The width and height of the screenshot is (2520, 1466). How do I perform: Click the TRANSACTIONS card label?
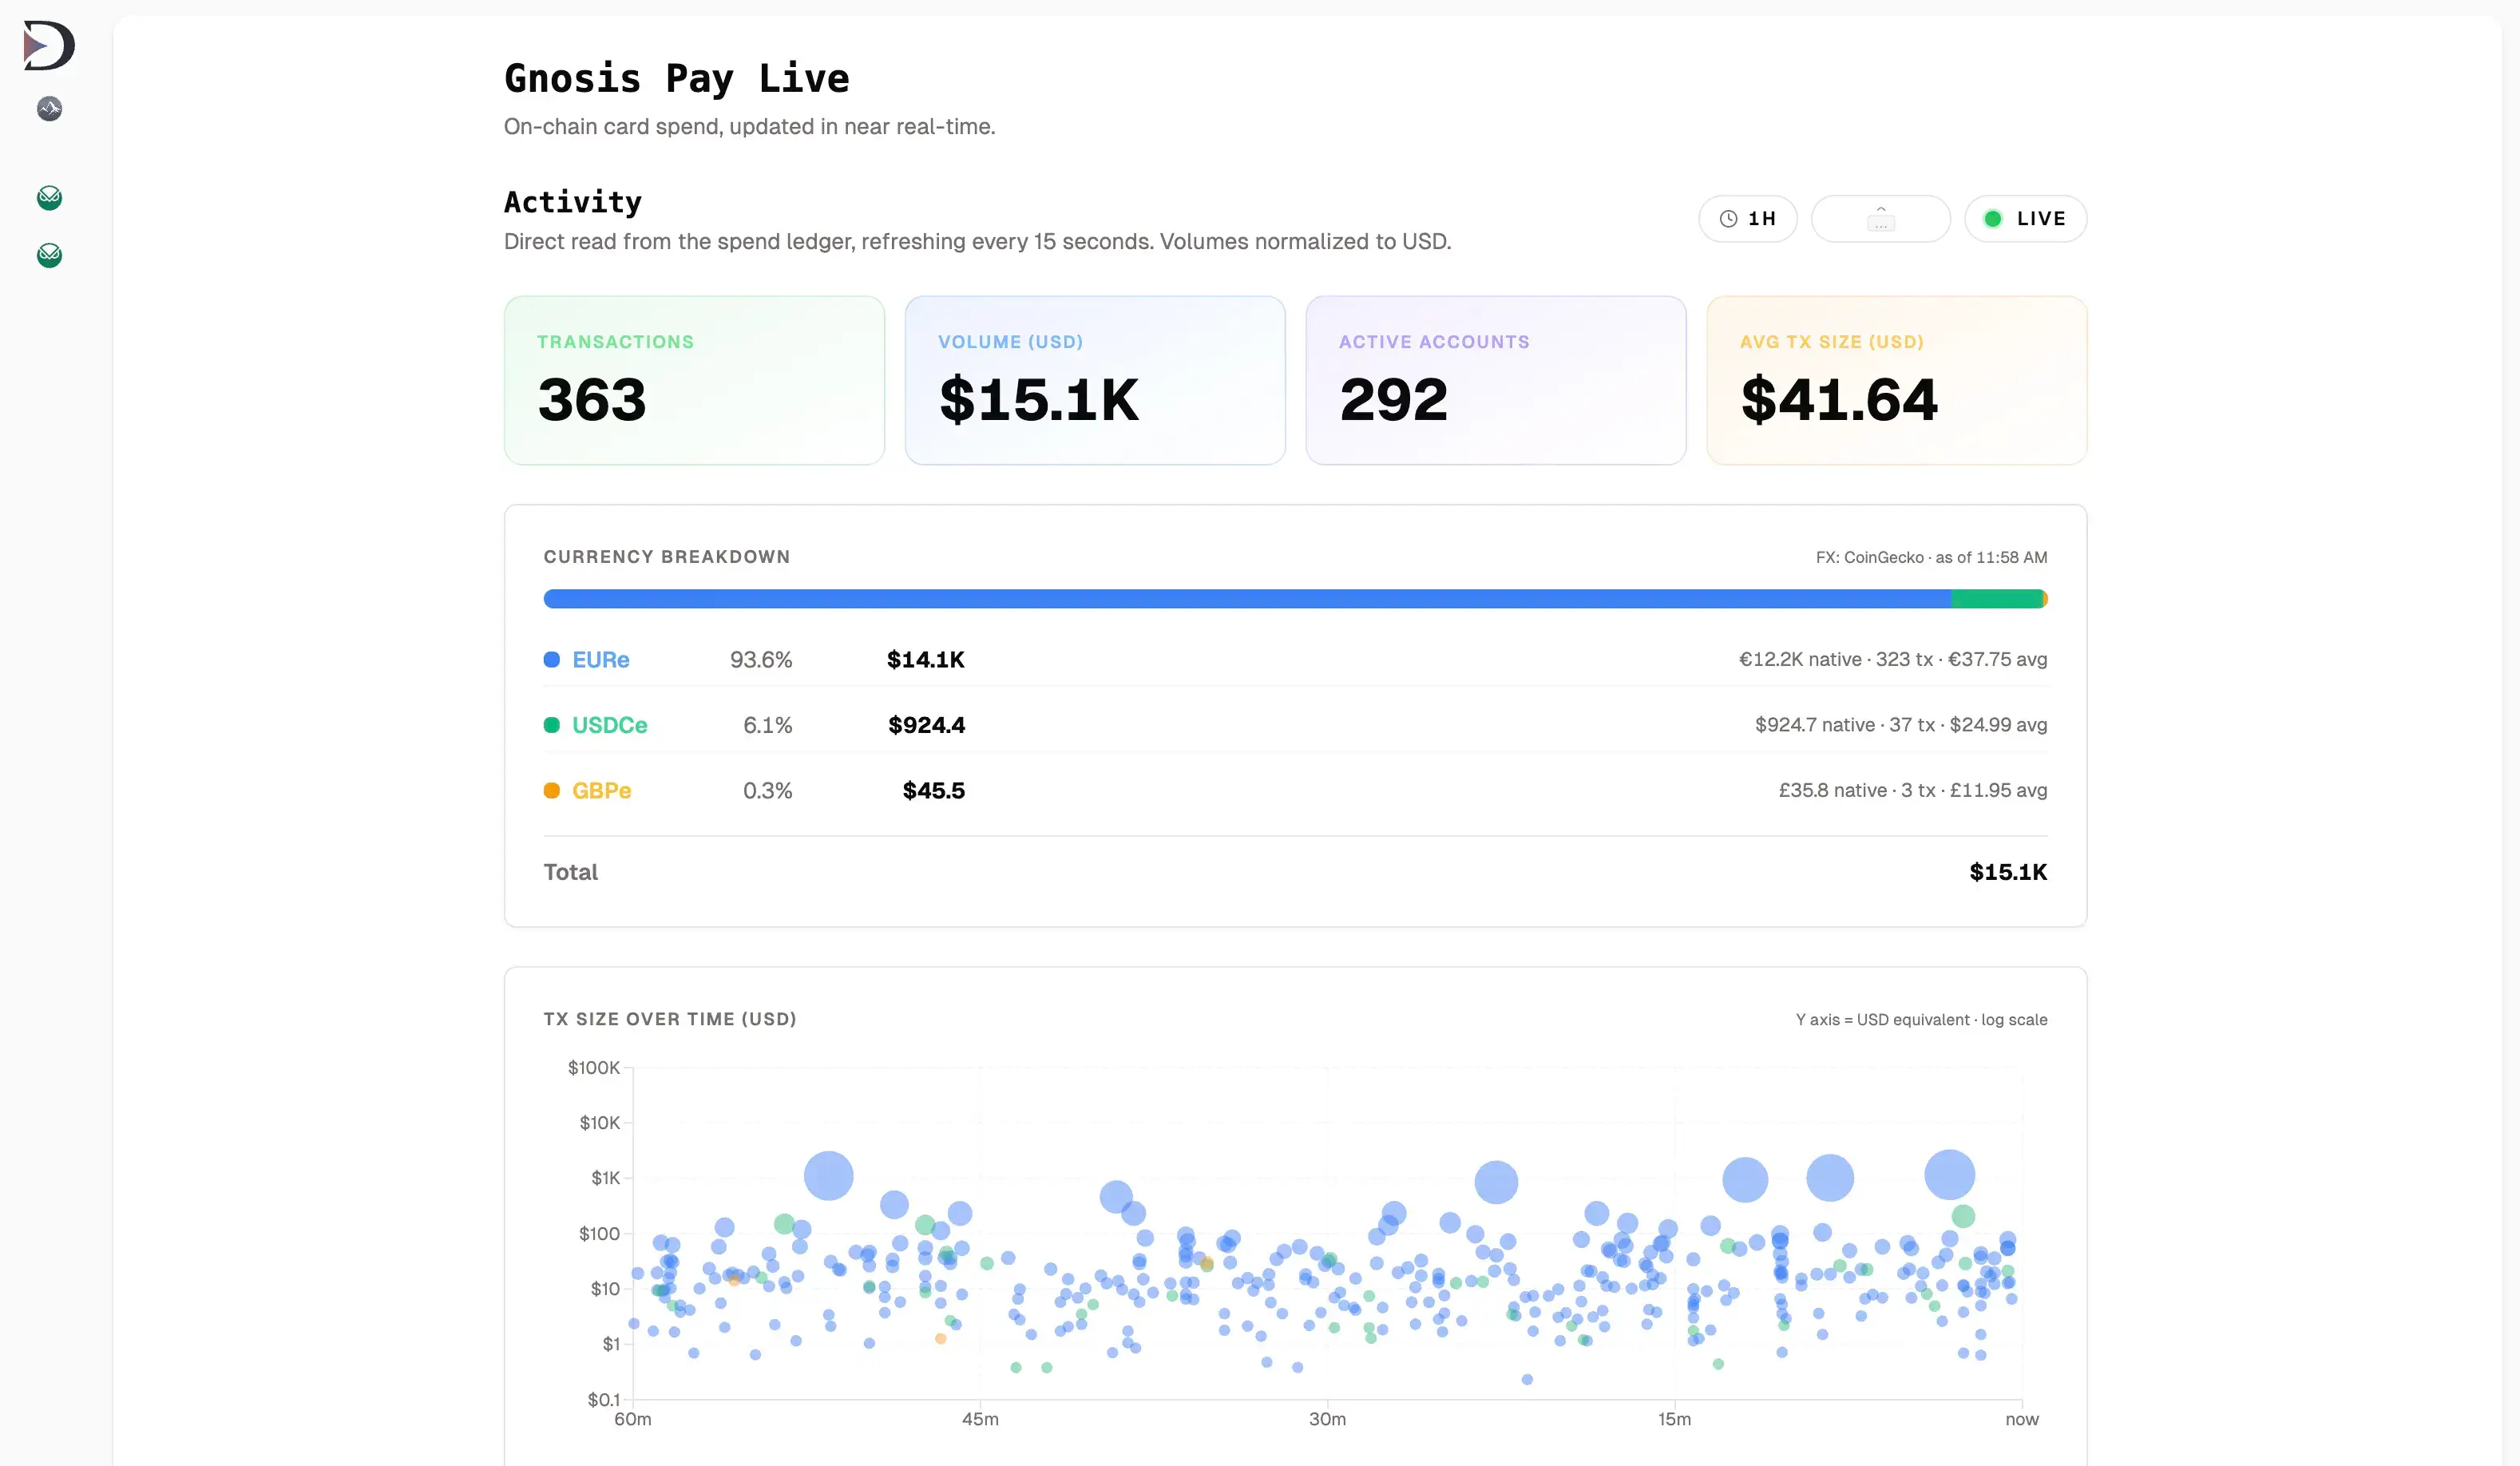(x=616, y=342)
